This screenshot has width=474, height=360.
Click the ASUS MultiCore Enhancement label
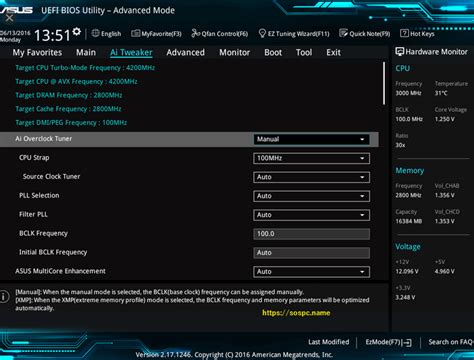(x=60, y=271)
